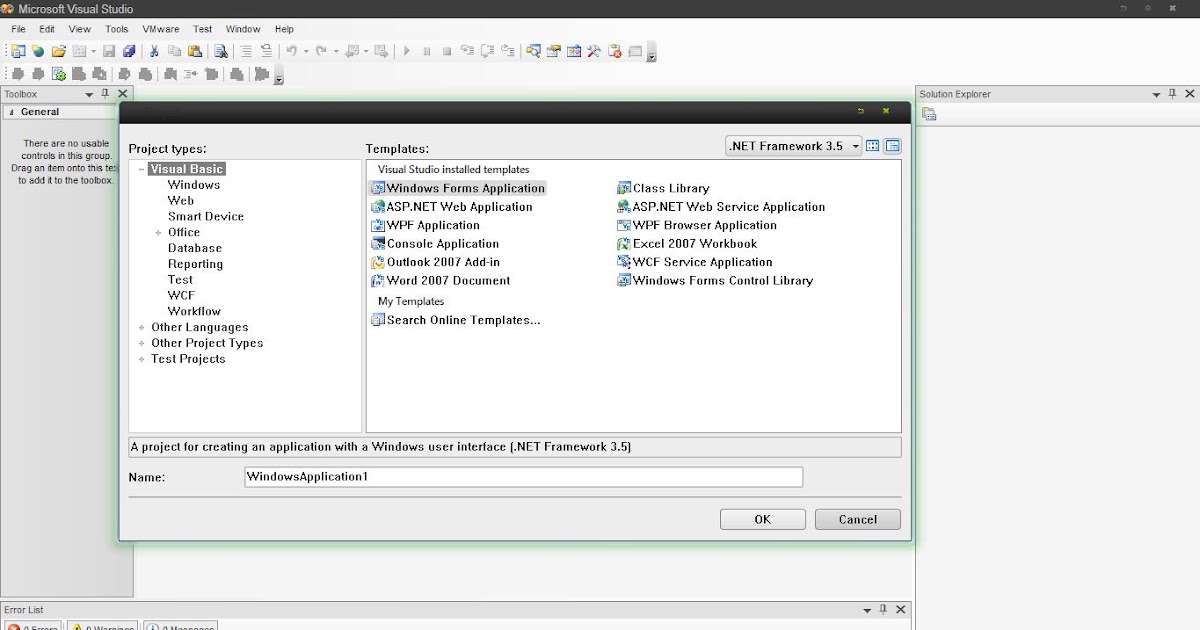Open Object Browser toolbar icon
Viewport: 1200px width, 630px height.
coord(573,51)
